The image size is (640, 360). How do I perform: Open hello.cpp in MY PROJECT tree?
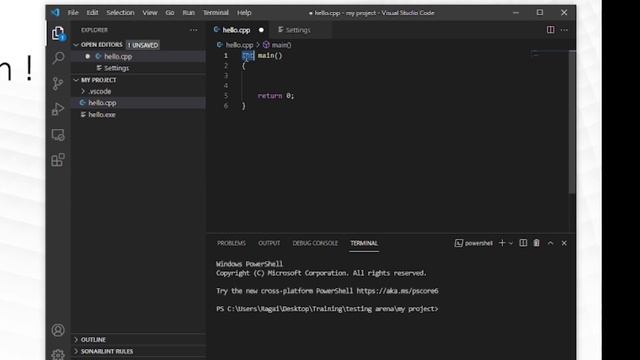point(139,103)
